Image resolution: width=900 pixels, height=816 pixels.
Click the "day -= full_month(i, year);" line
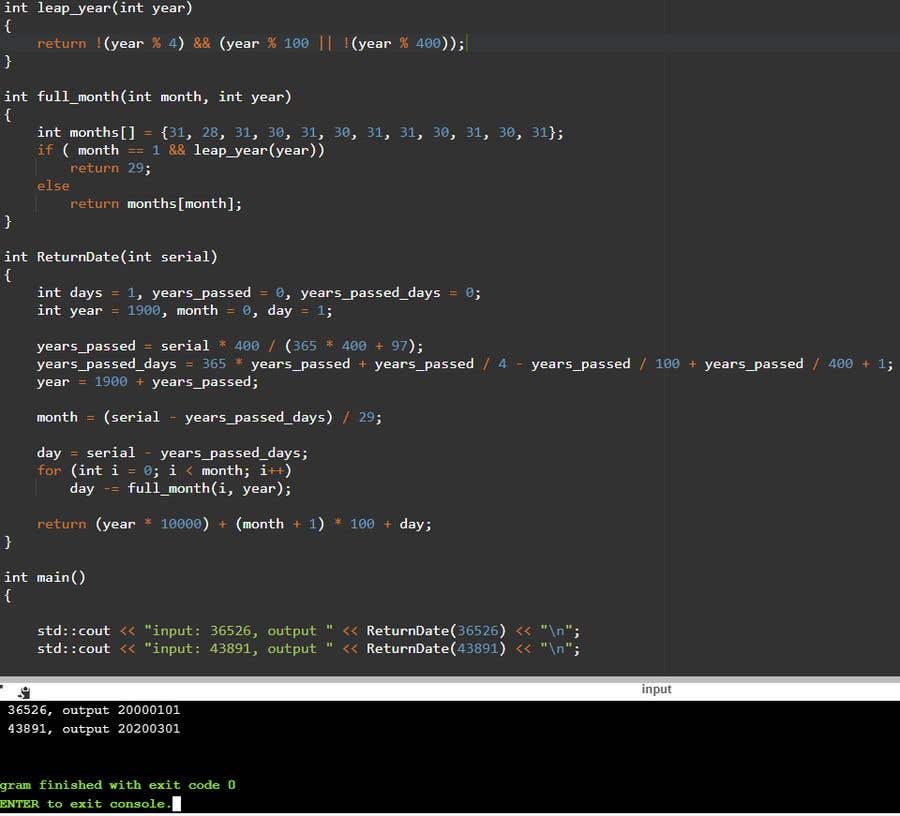tap(181, 488)
